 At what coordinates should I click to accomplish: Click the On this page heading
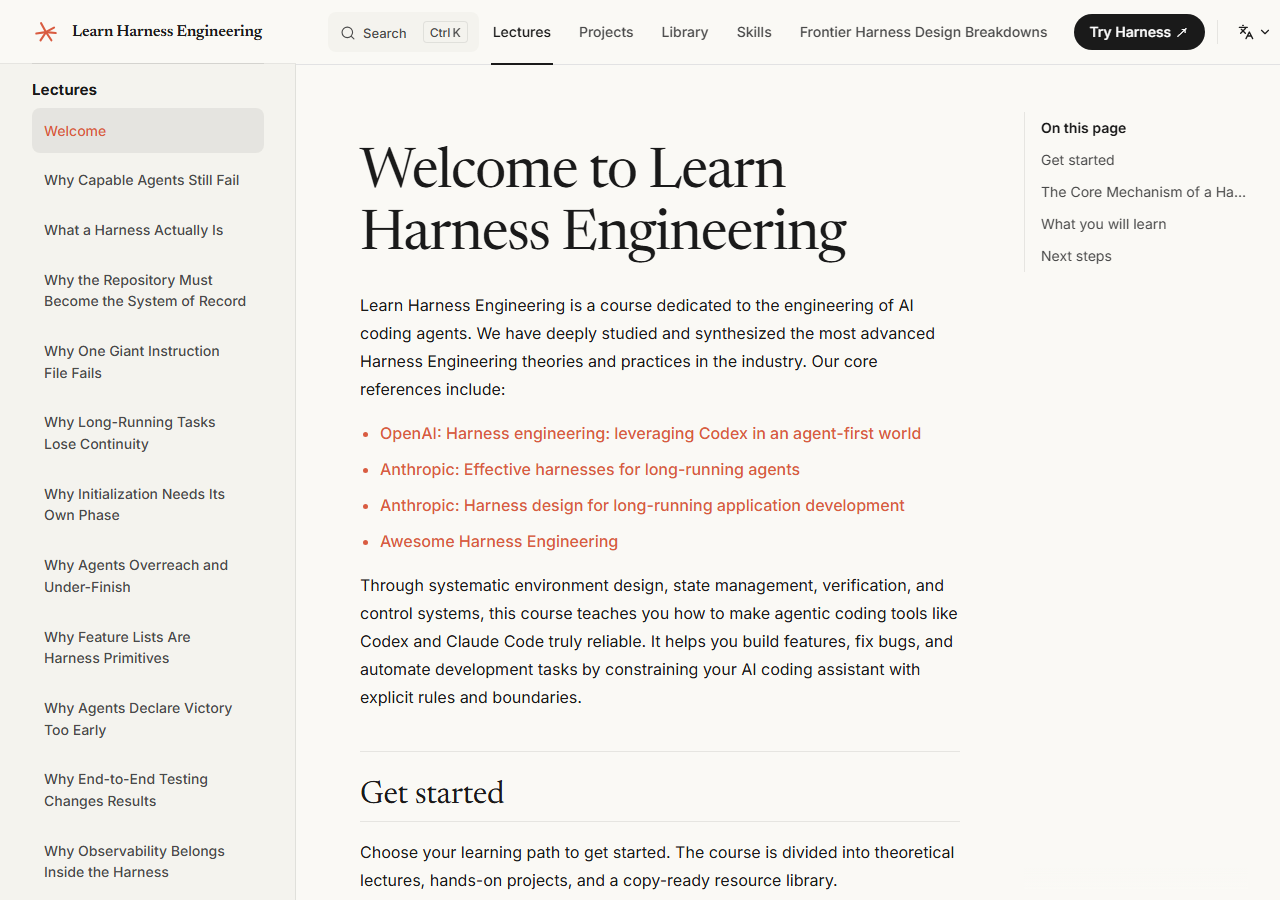(1083, 128)
